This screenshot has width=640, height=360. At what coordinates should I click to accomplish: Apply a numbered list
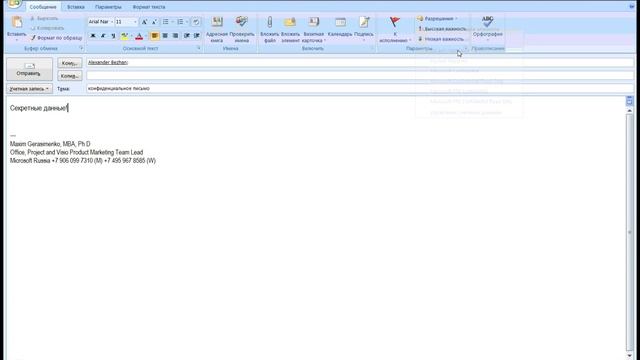click(180, 22)
